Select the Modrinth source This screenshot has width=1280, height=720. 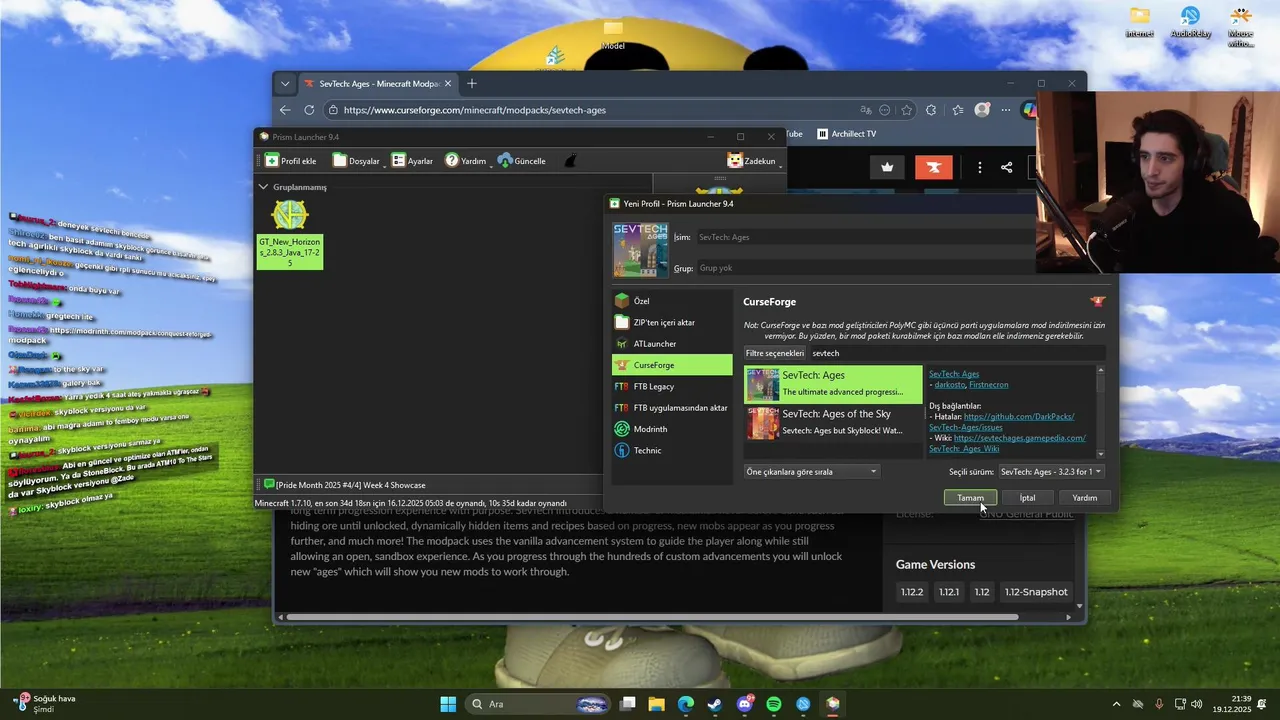tap(672, 429)
